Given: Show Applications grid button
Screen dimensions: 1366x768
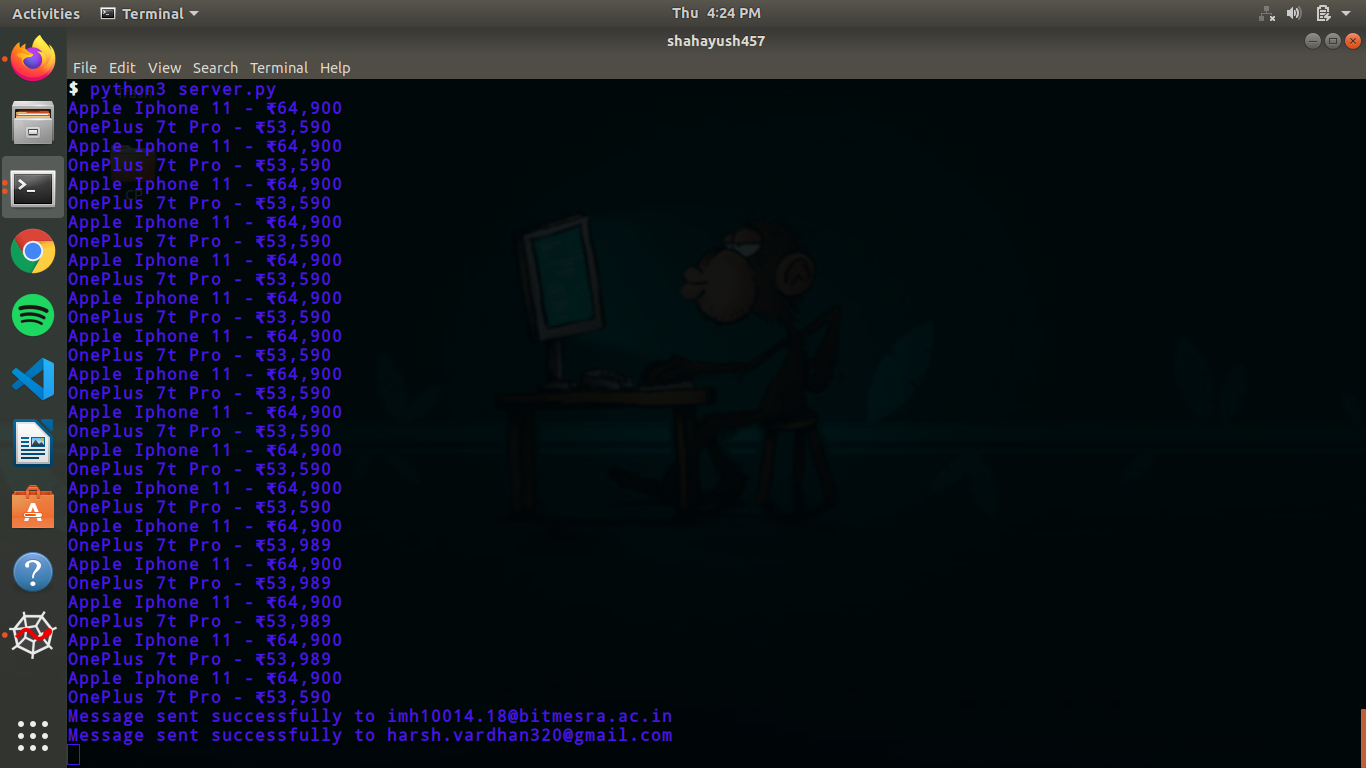Looking at the screenshot, I should point(33,735).
